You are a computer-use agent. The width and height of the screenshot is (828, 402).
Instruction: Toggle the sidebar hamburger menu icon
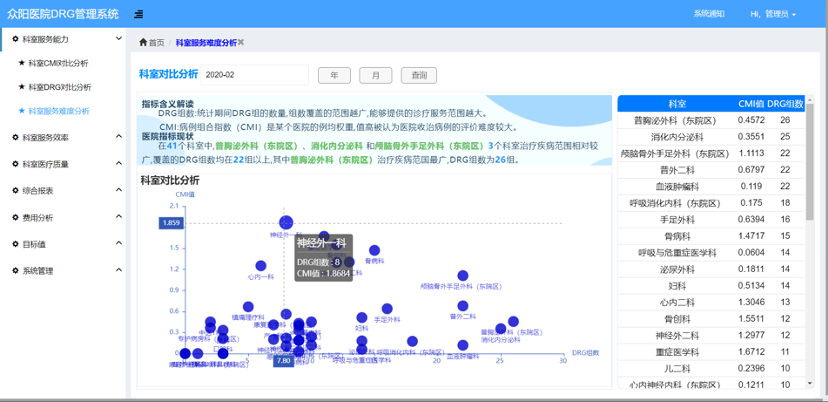138,14
